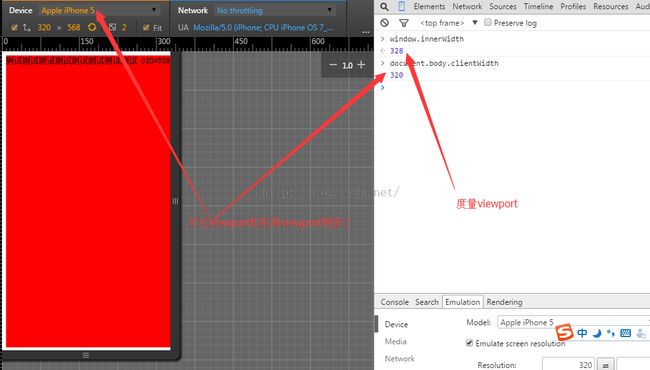The height and width of the screenshot is (370, 650).
Task: Select Device section in Emulation sidebar
Action: coord(396,324)
